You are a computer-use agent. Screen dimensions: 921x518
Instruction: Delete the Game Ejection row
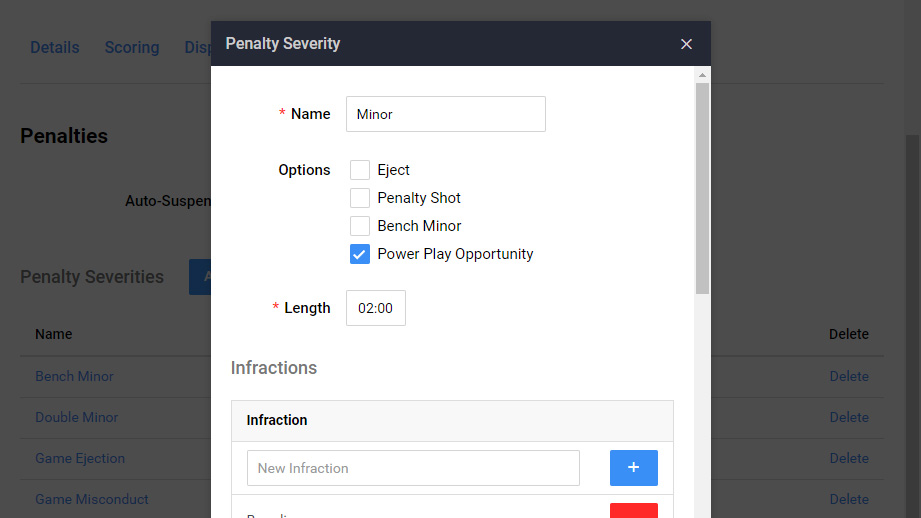[849, 458]
